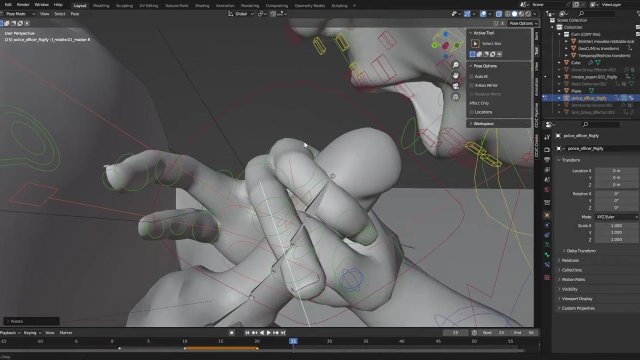Open the Bone properties tab icon
The height and width of the screenshot is (360, 640).
coord(547,255)
